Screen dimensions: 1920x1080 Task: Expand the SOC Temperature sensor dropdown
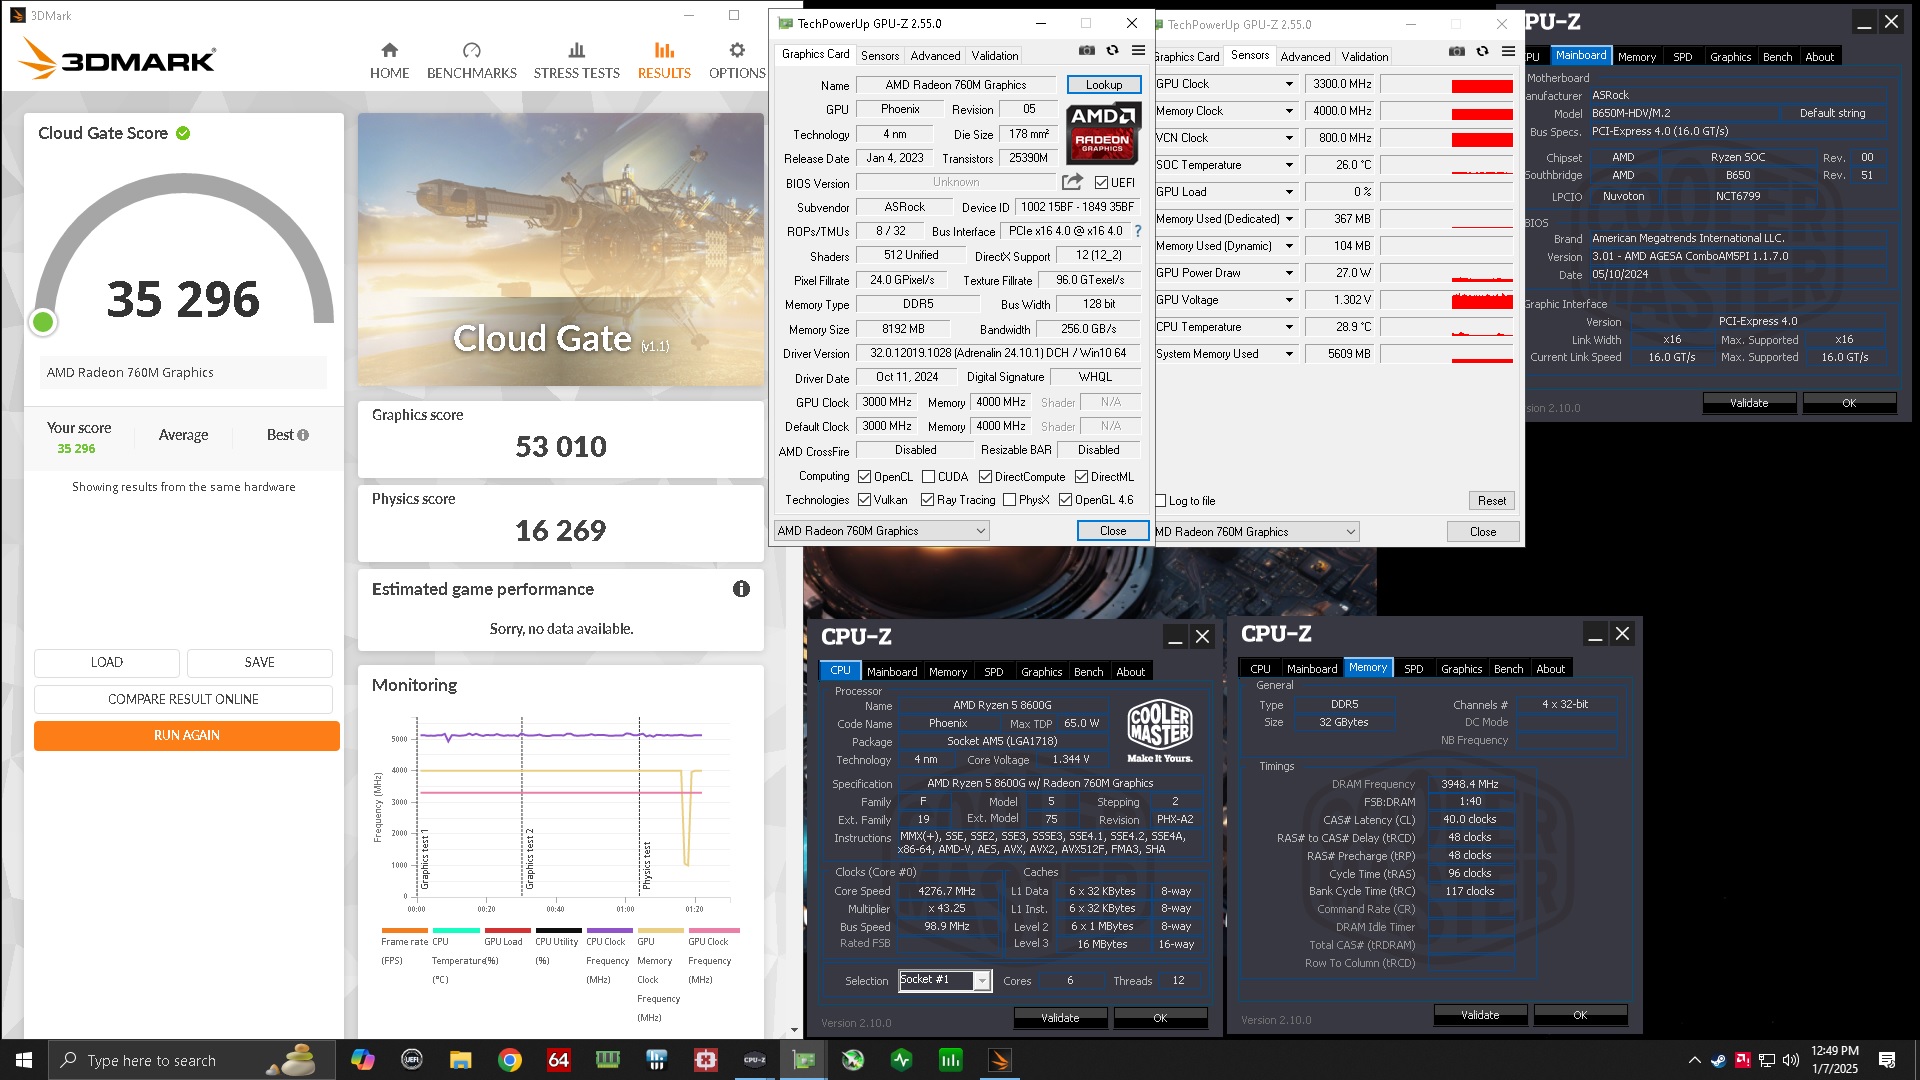pos(1289,165)
